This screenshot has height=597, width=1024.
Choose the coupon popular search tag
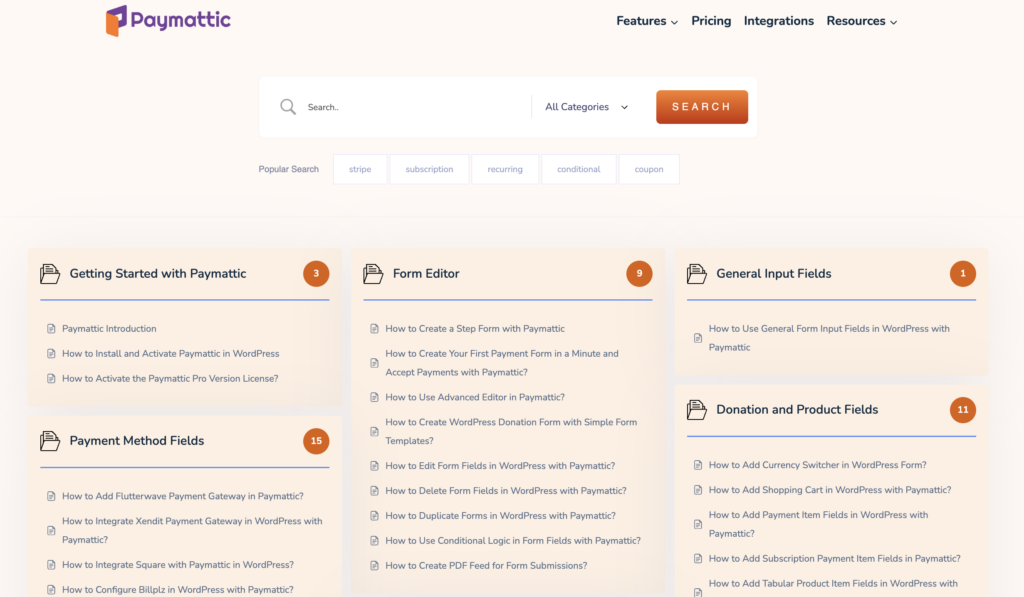[648, 169]
